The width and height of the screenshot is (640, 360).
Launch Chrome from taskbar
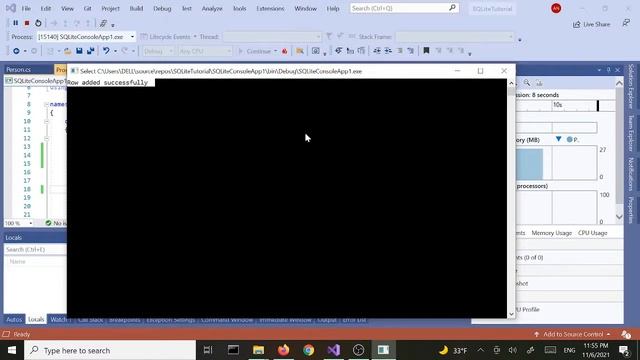(x=309, y=350)
